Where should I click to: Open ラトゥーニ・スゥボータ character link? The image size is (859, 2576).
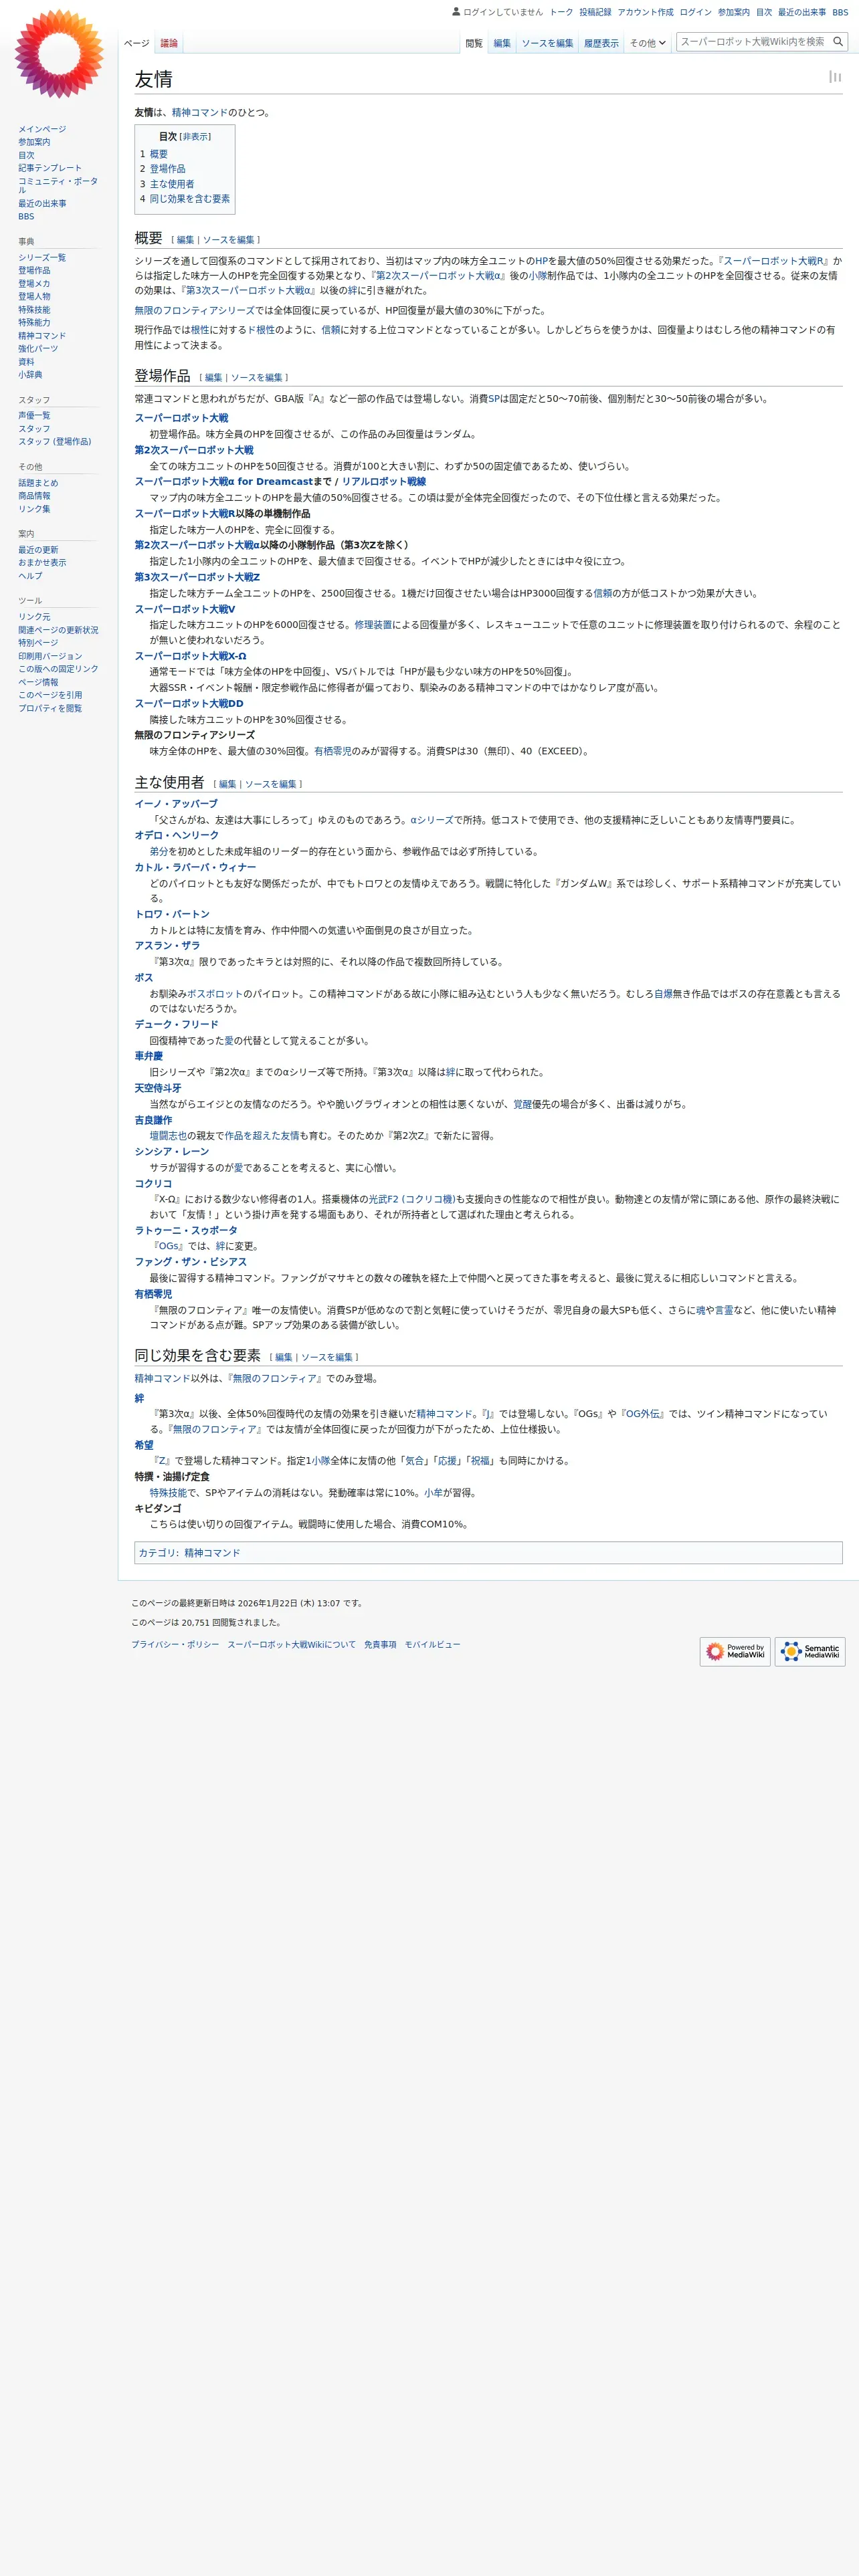[x=186, y=1231]
